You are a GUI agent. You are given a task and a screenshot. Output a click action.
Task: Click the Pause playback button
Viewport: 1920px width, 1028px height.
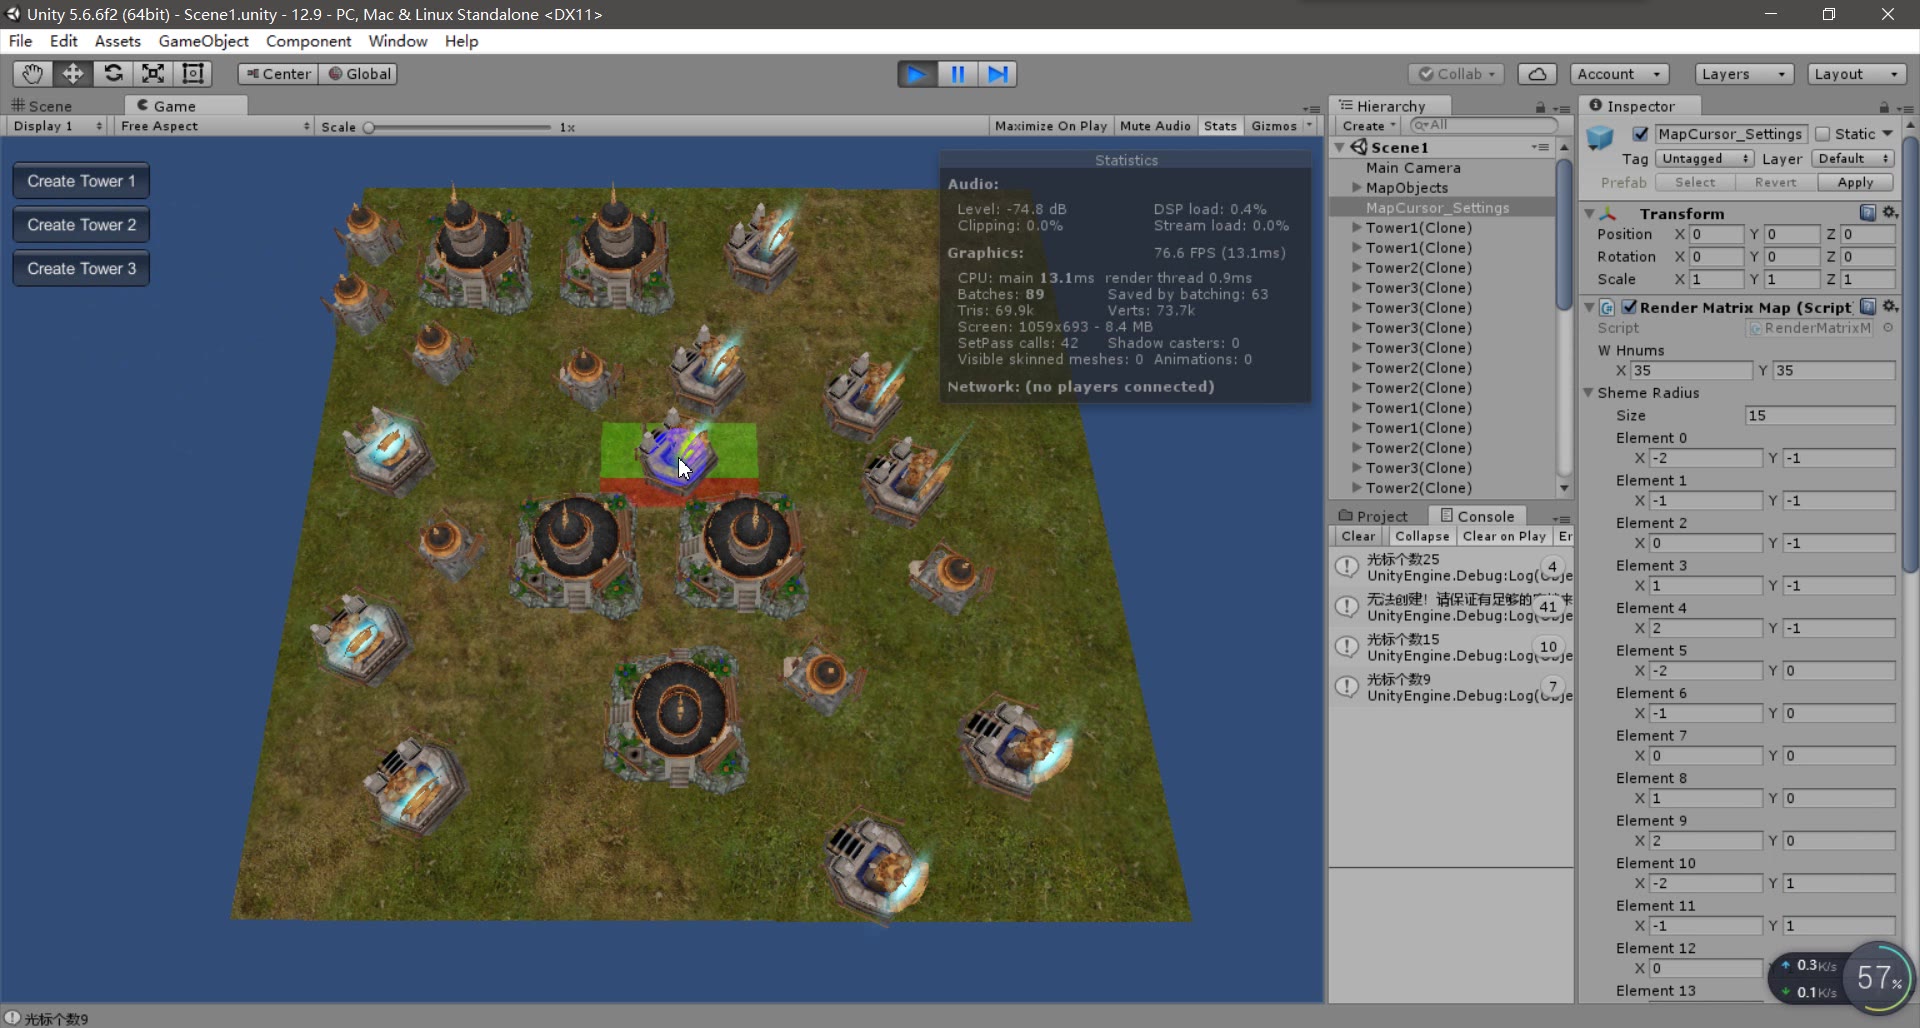pos(957,73)
